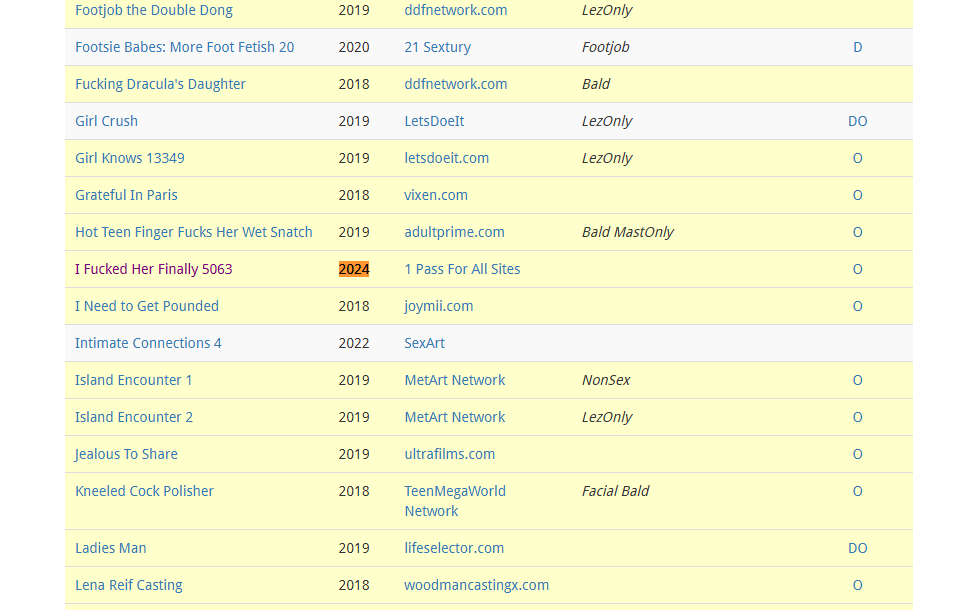Screen dimensions: 975x610
Task: Click the D link in Footsie Babes row
Action: tap(857, 47)
